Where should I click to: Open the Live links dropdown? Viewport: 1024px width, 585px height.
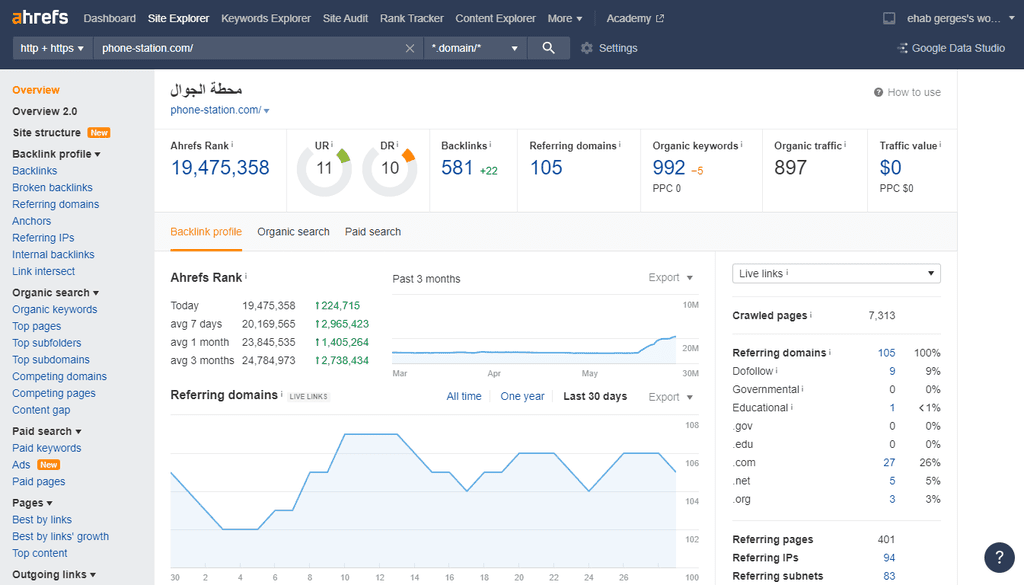(836, 274)
